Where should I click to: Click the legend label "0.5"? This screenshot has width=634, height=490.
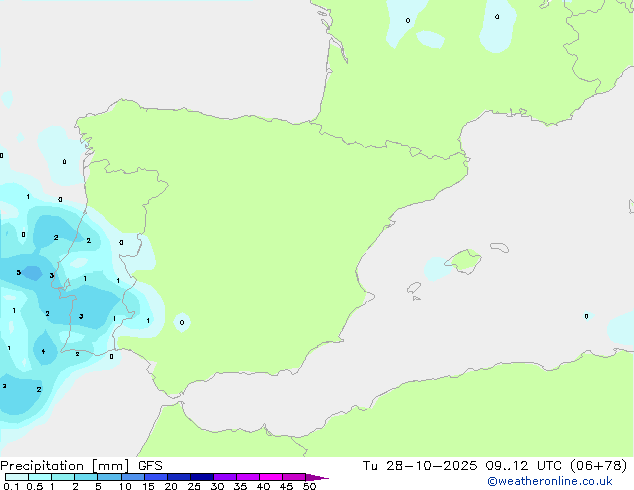35,486
